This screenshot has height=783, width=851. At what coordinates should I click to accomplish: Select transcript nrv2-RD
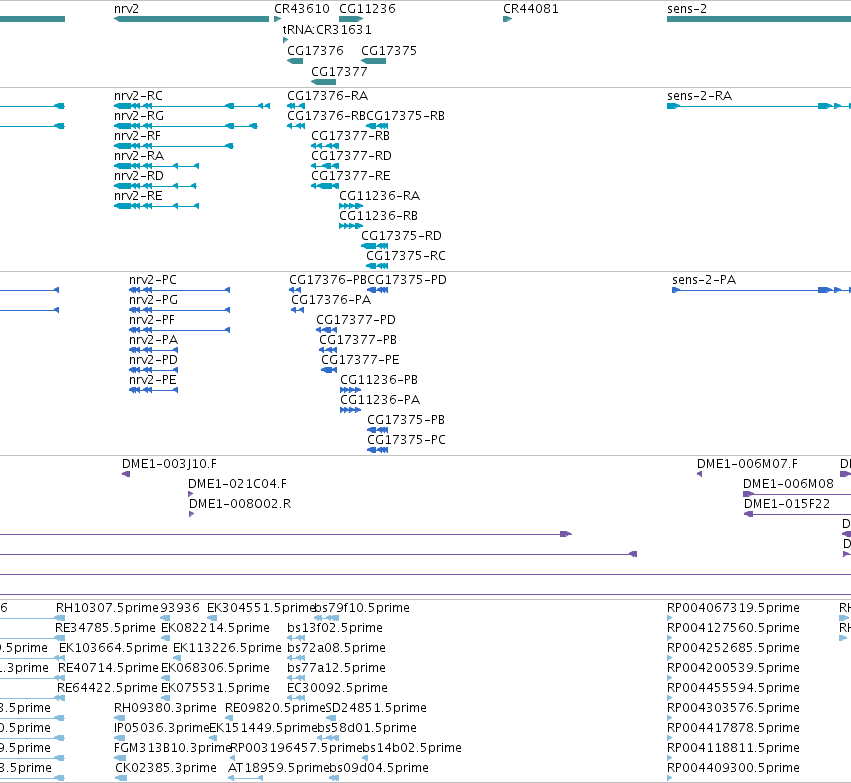tap(139, 176)
